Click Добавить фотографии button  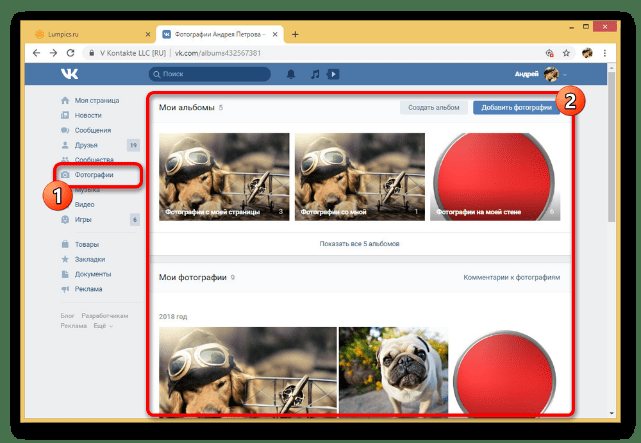coord(517,107)
